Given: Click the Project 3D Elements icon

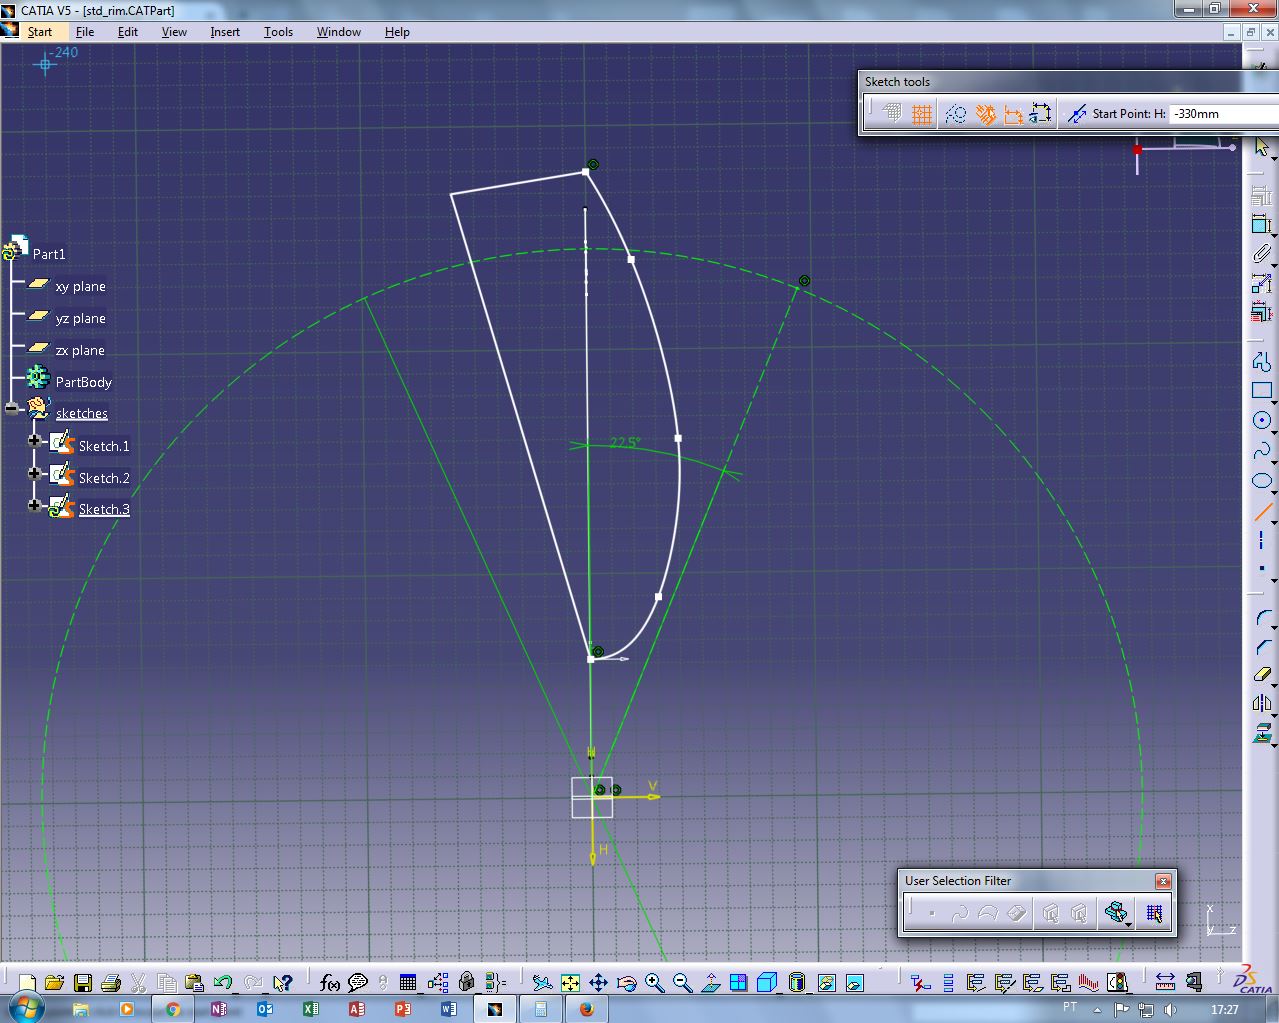Looking at the screenshot, I should click(x=1261, y=733).
